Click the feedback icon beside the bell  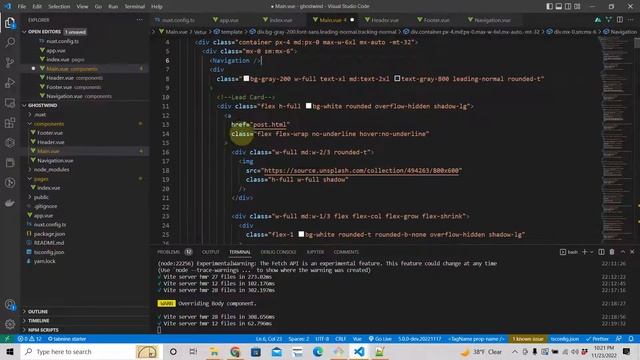(619, 339)
